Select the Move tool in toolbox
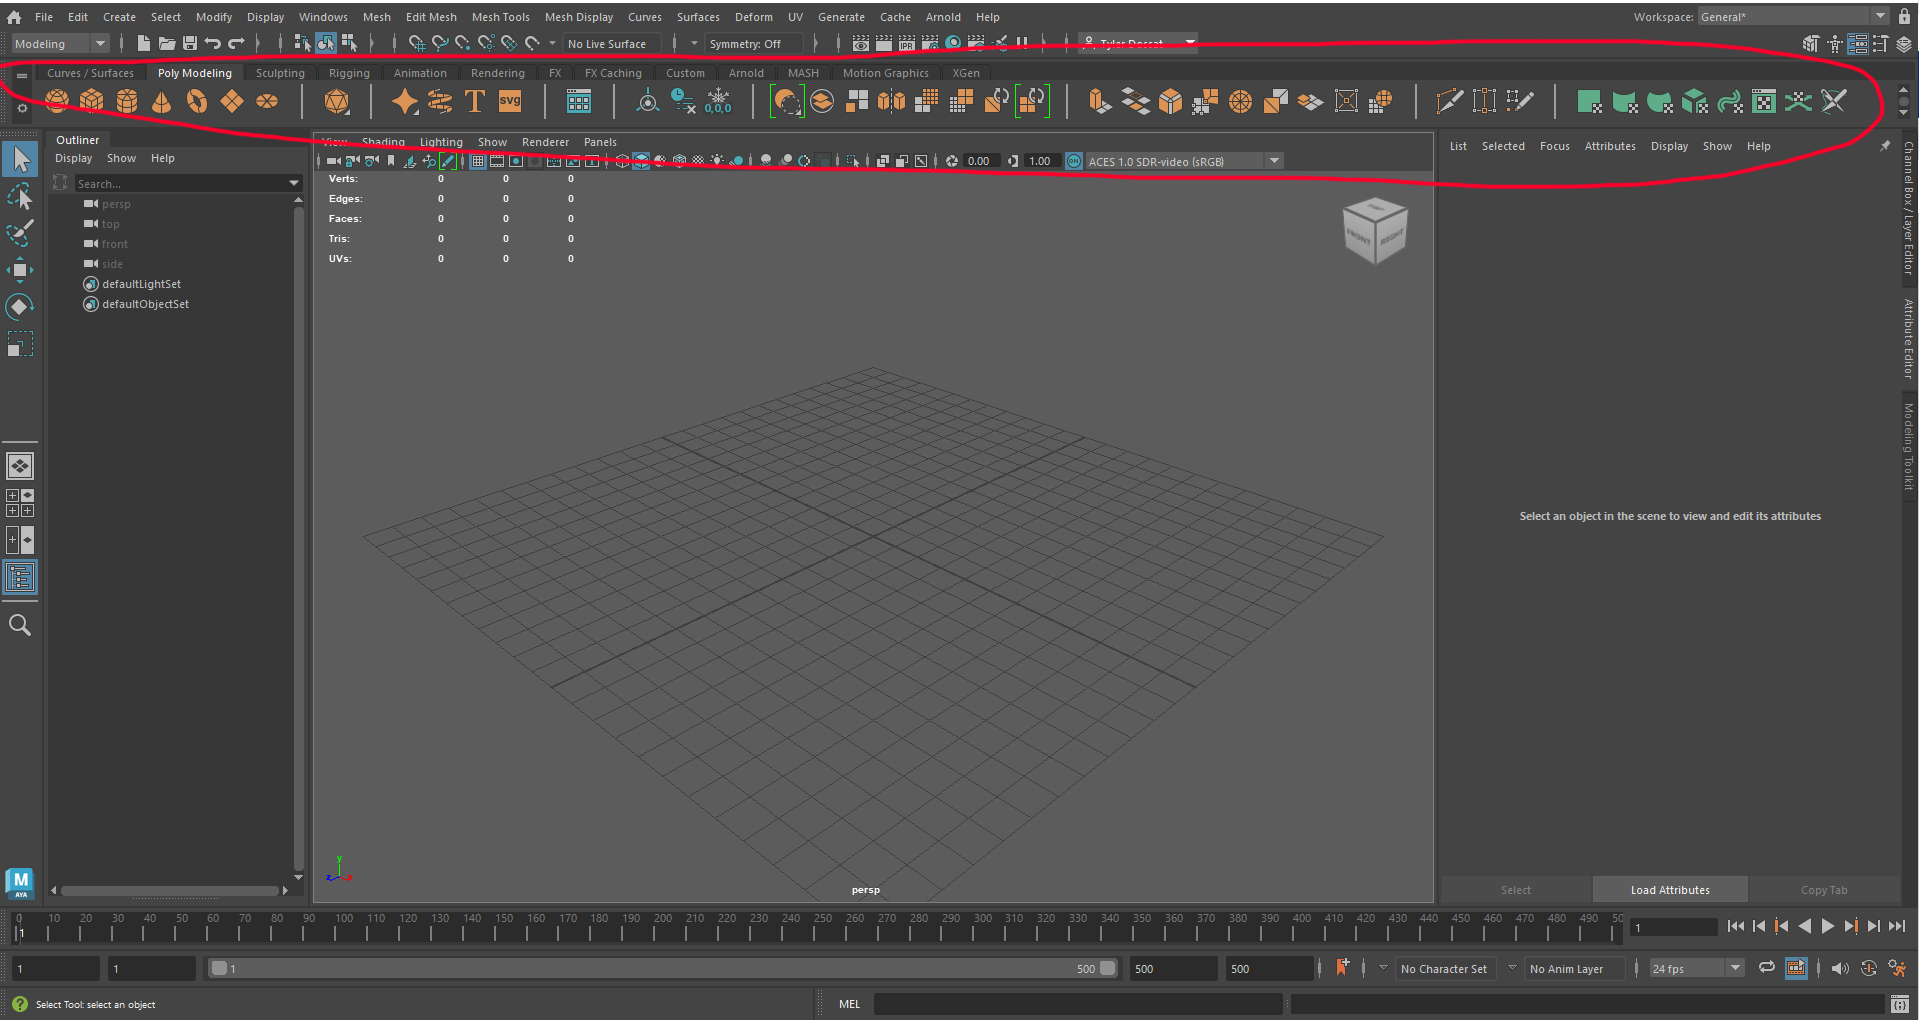The height and width of the screenshot is (1020, 1919). click(20, 269)
